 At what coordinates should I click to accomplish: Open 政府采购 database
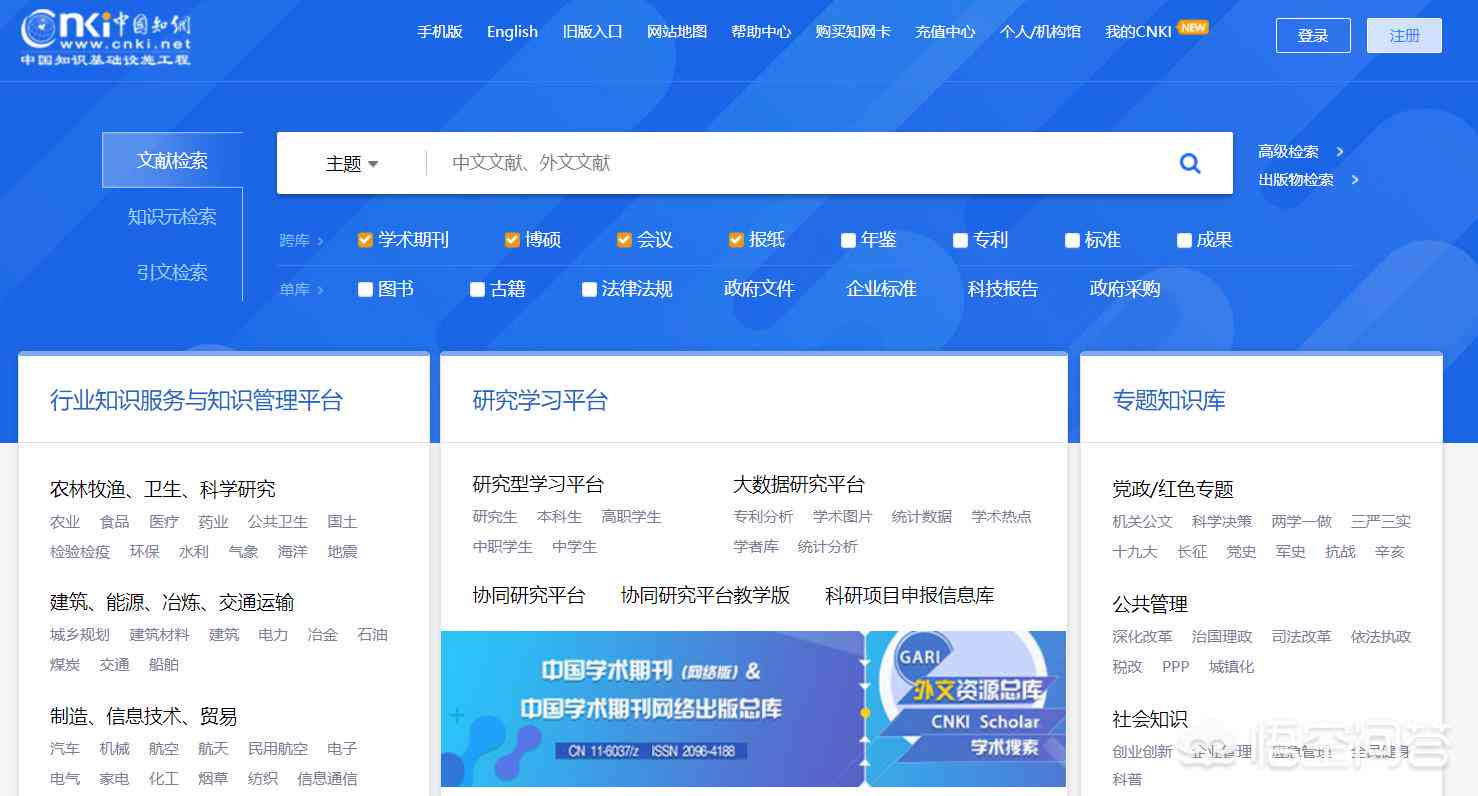(1125, 289)
